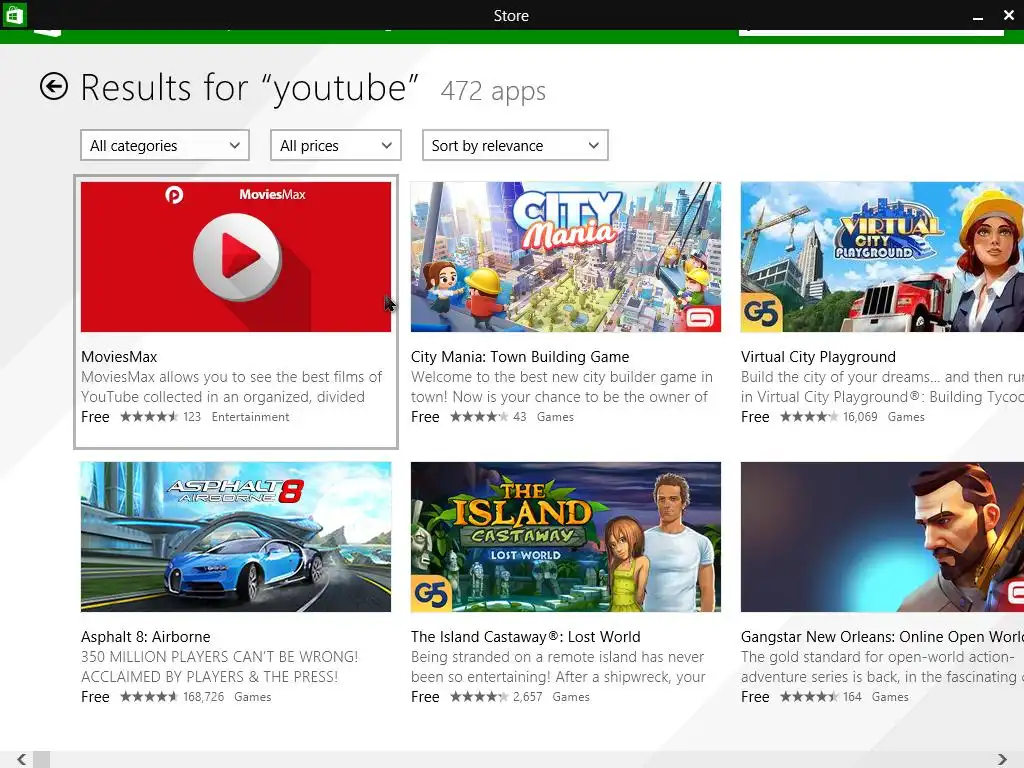The height and width of the screenshot is (768, 1024).
Task: Open The Island Castaway thumbnail
Action: point(566,537)
